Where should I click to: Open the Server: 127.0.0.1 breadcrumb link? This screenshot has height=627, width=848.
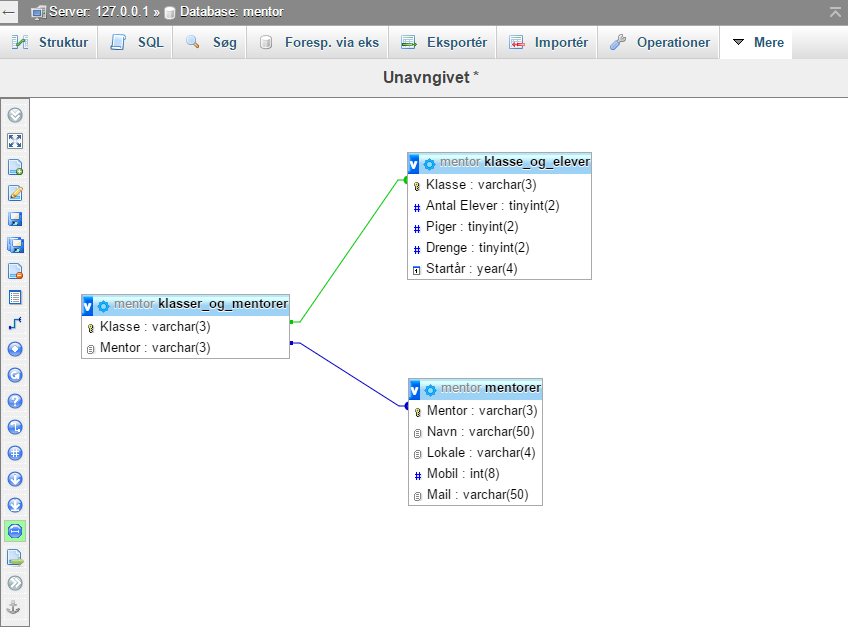tap(98, 12)
